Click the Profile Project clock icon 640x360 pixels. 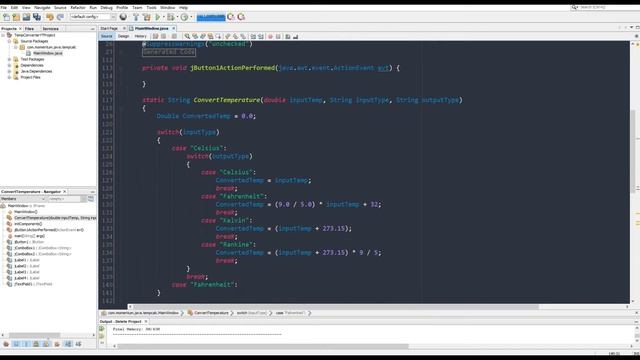[x=184, y=17]
